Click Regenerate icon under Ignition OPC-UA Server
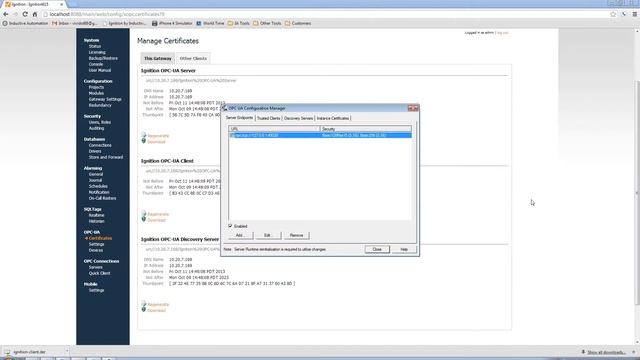The width and height of the screenshot is (640, 360). point(144,135)
